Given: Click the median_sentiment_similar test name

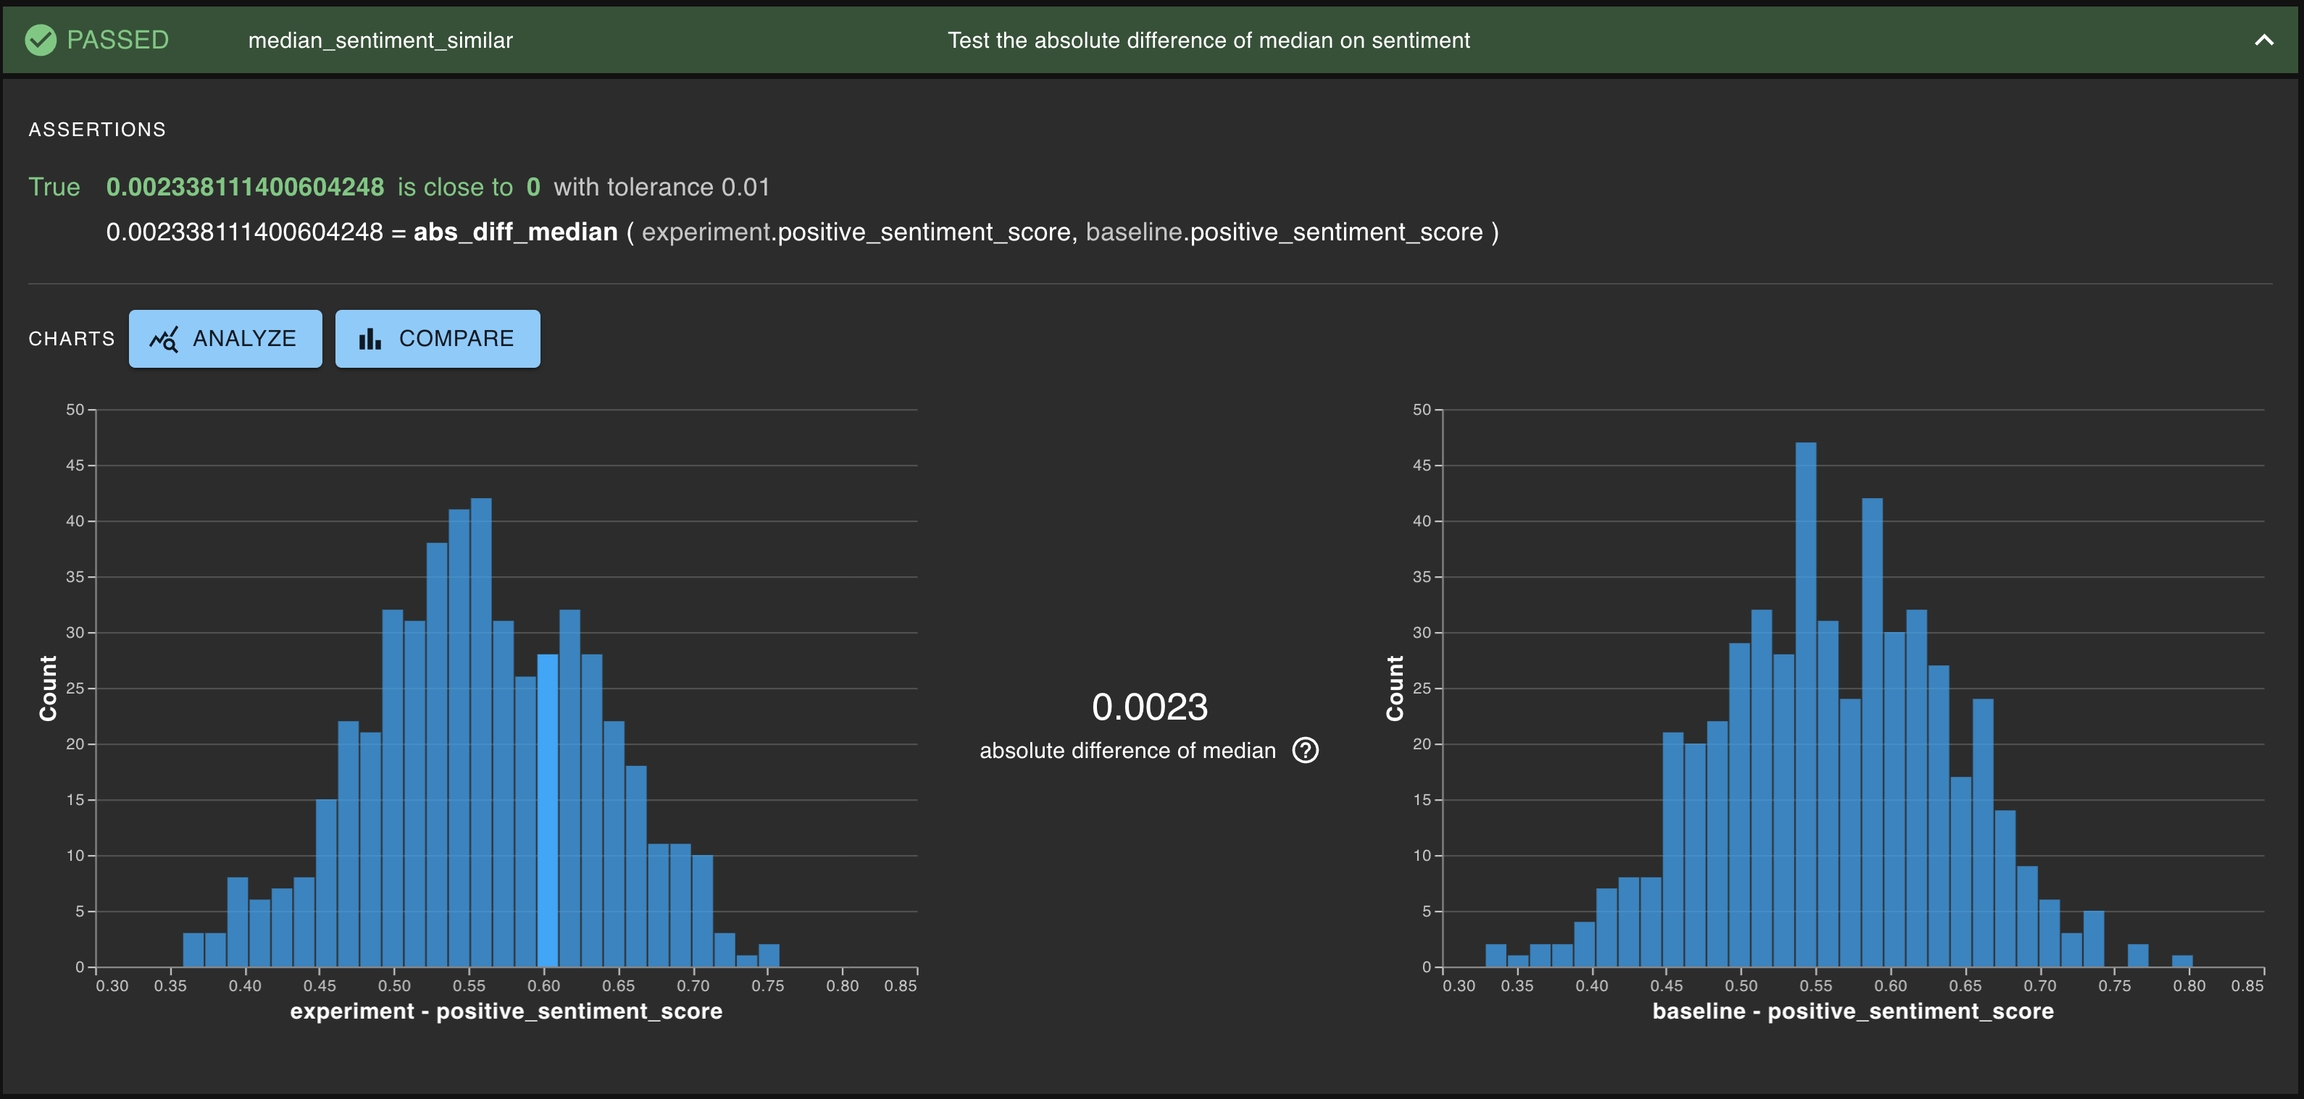Looking at the screenshot, I should pos(380,40).
